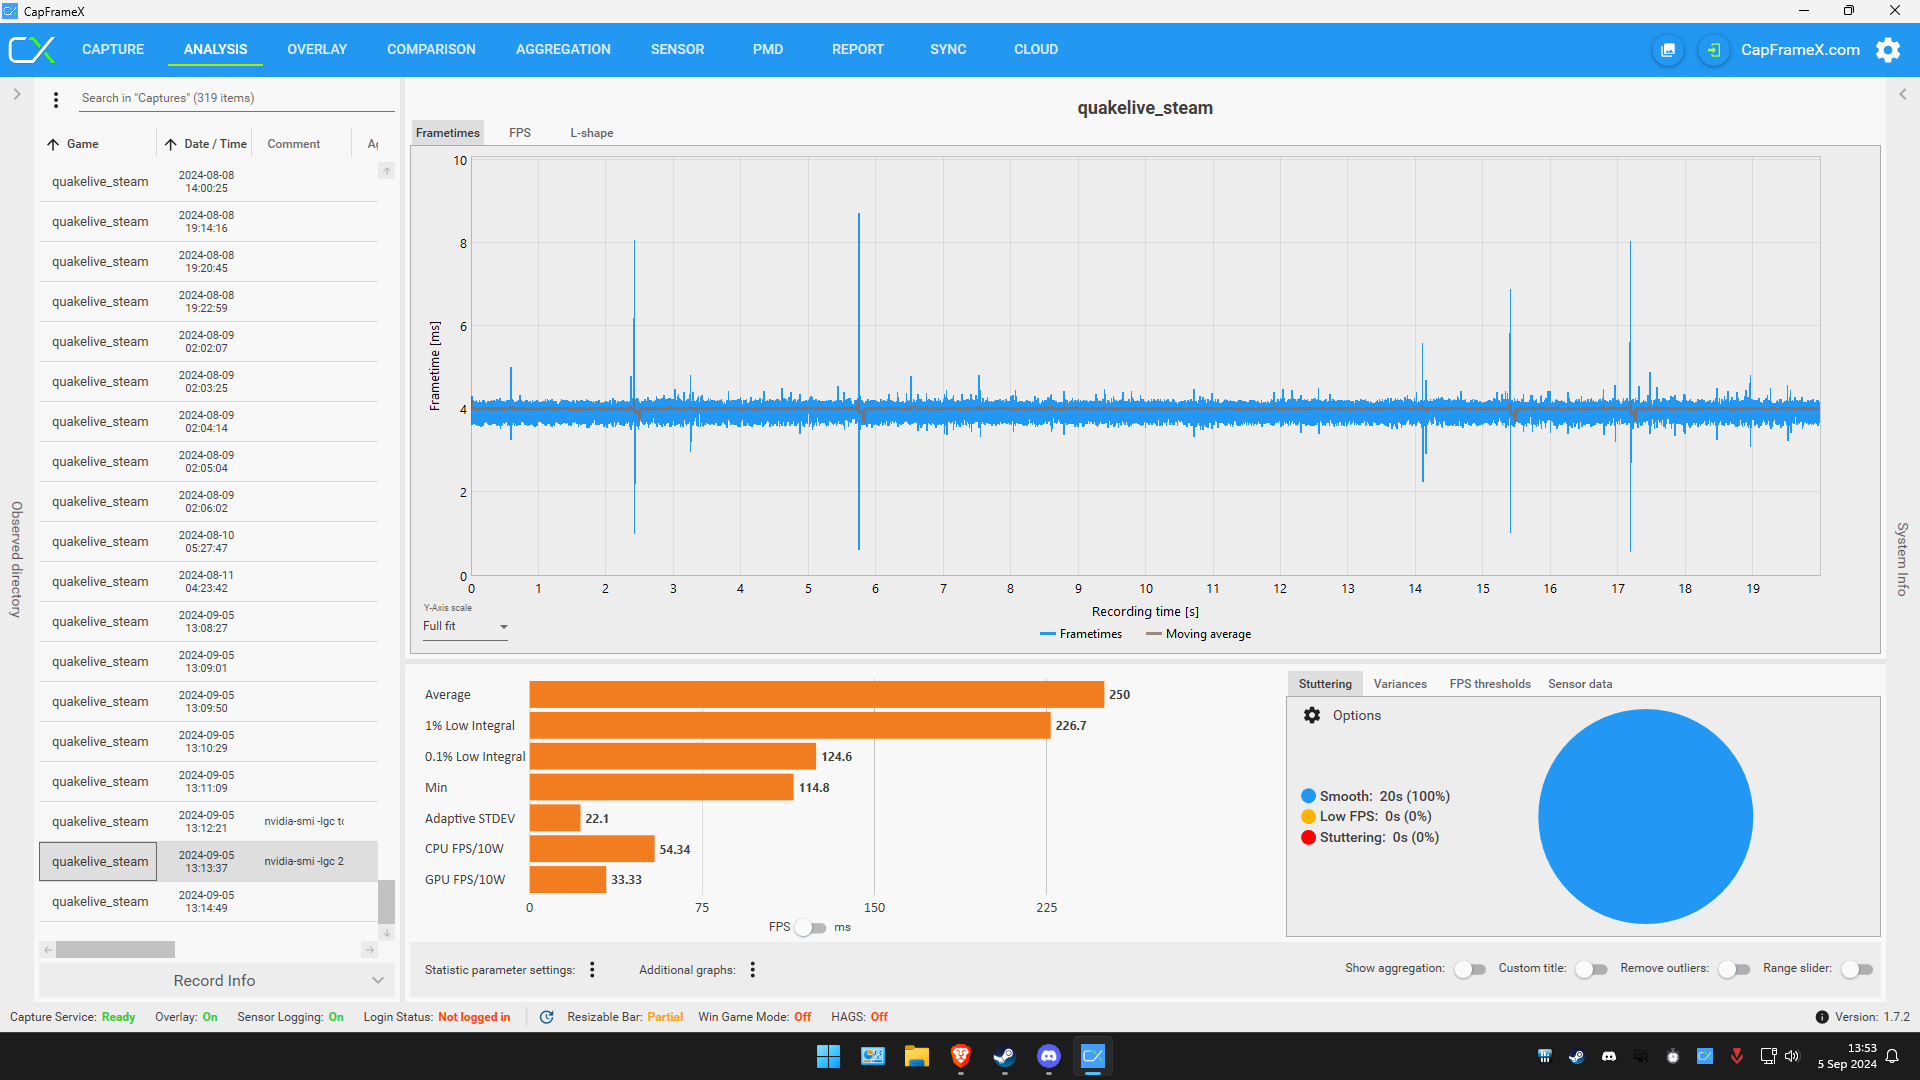Open the settings gear in top bar
Screen dimensions: 1920x1080
(1887, 50)
